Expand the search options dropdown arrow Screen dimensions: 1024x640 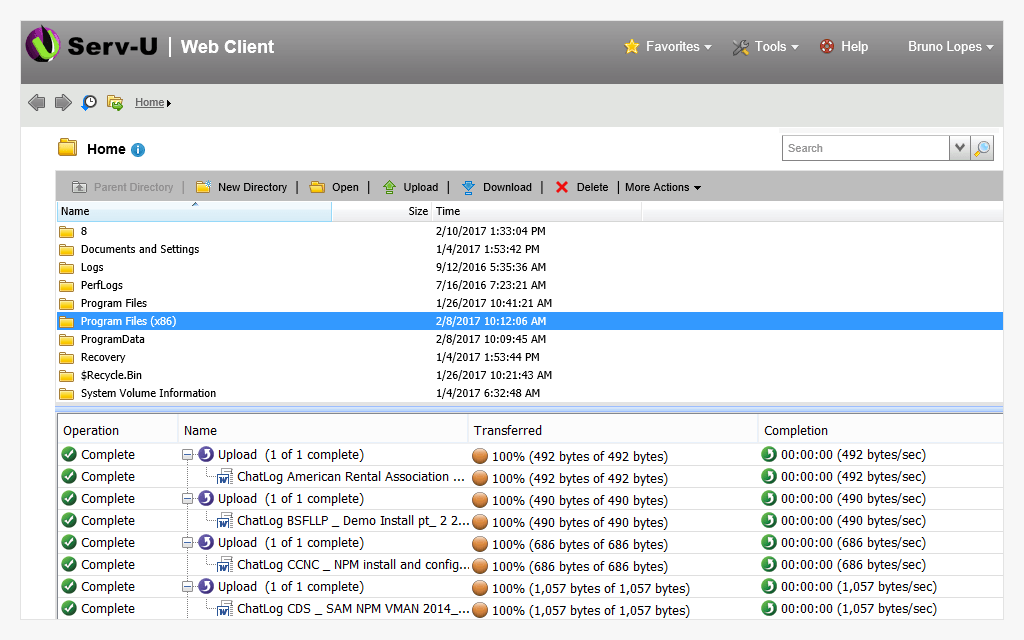960,147
